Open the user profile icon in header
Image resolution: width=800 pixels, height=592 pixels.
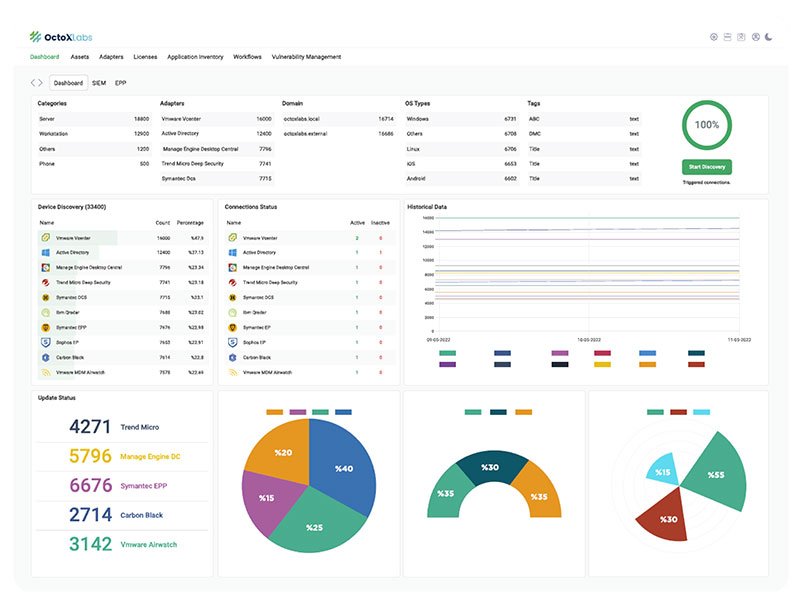756,37
